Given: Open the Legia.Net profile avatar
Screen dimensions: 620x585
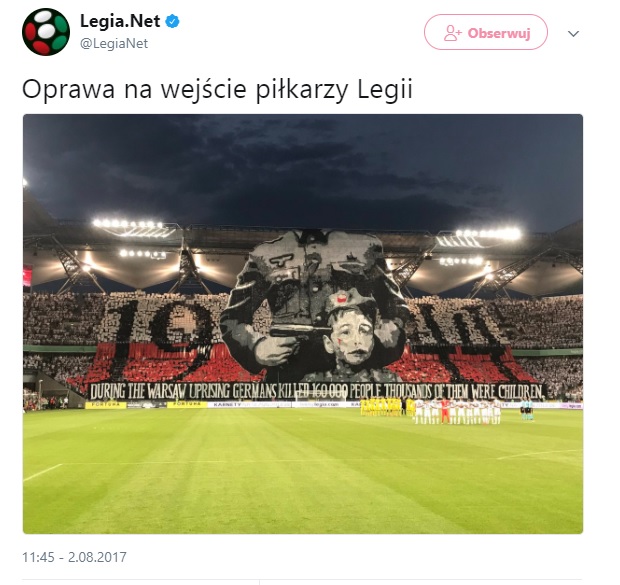Looking at the screenshot, I should point(46,32).
